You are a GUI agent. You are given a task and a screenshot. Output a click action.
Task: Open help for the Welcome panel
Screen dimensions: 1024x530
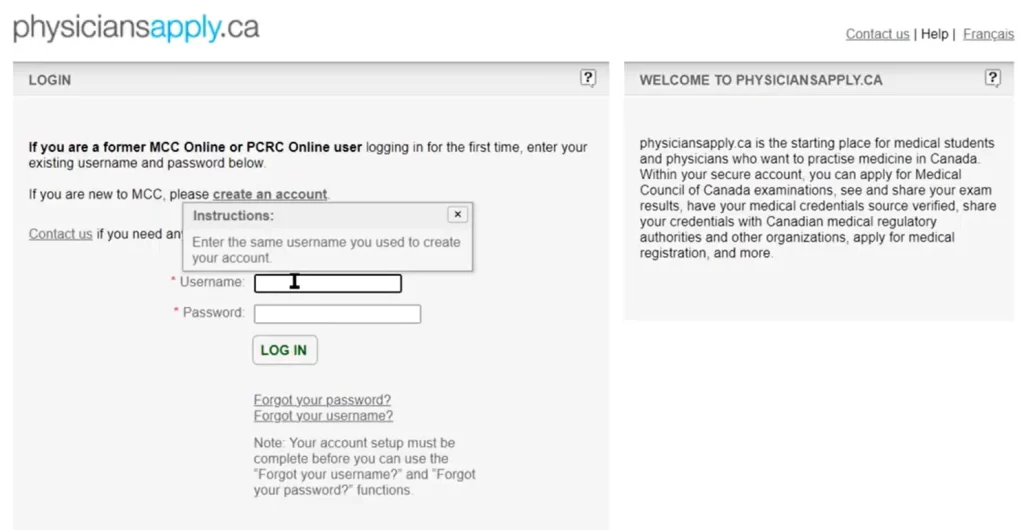[992, 78]
